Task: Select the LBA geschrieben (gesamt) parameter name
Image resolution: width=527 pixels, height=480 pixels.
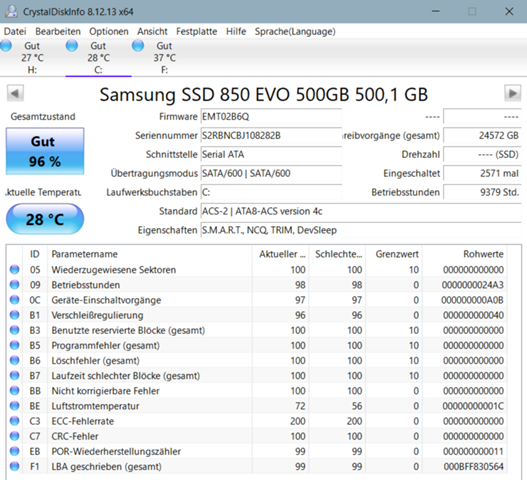Action: pos(106,467)
